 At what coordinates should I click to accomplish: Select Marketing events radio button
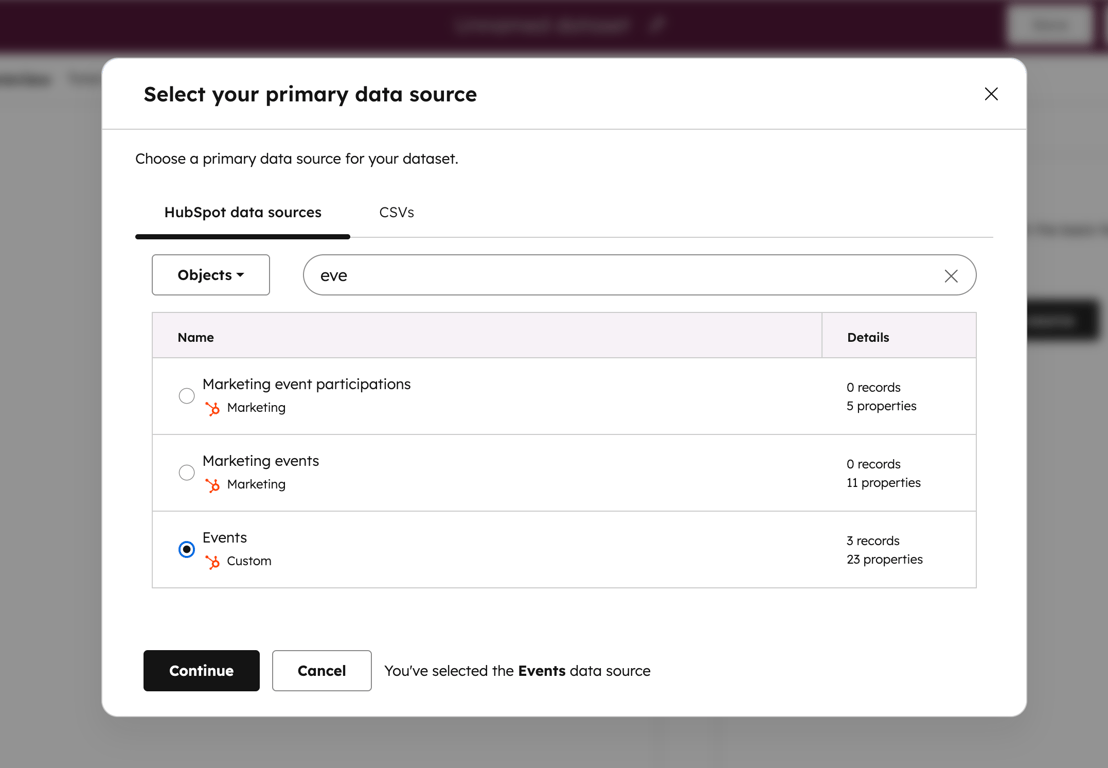click(x=187, y=473)
